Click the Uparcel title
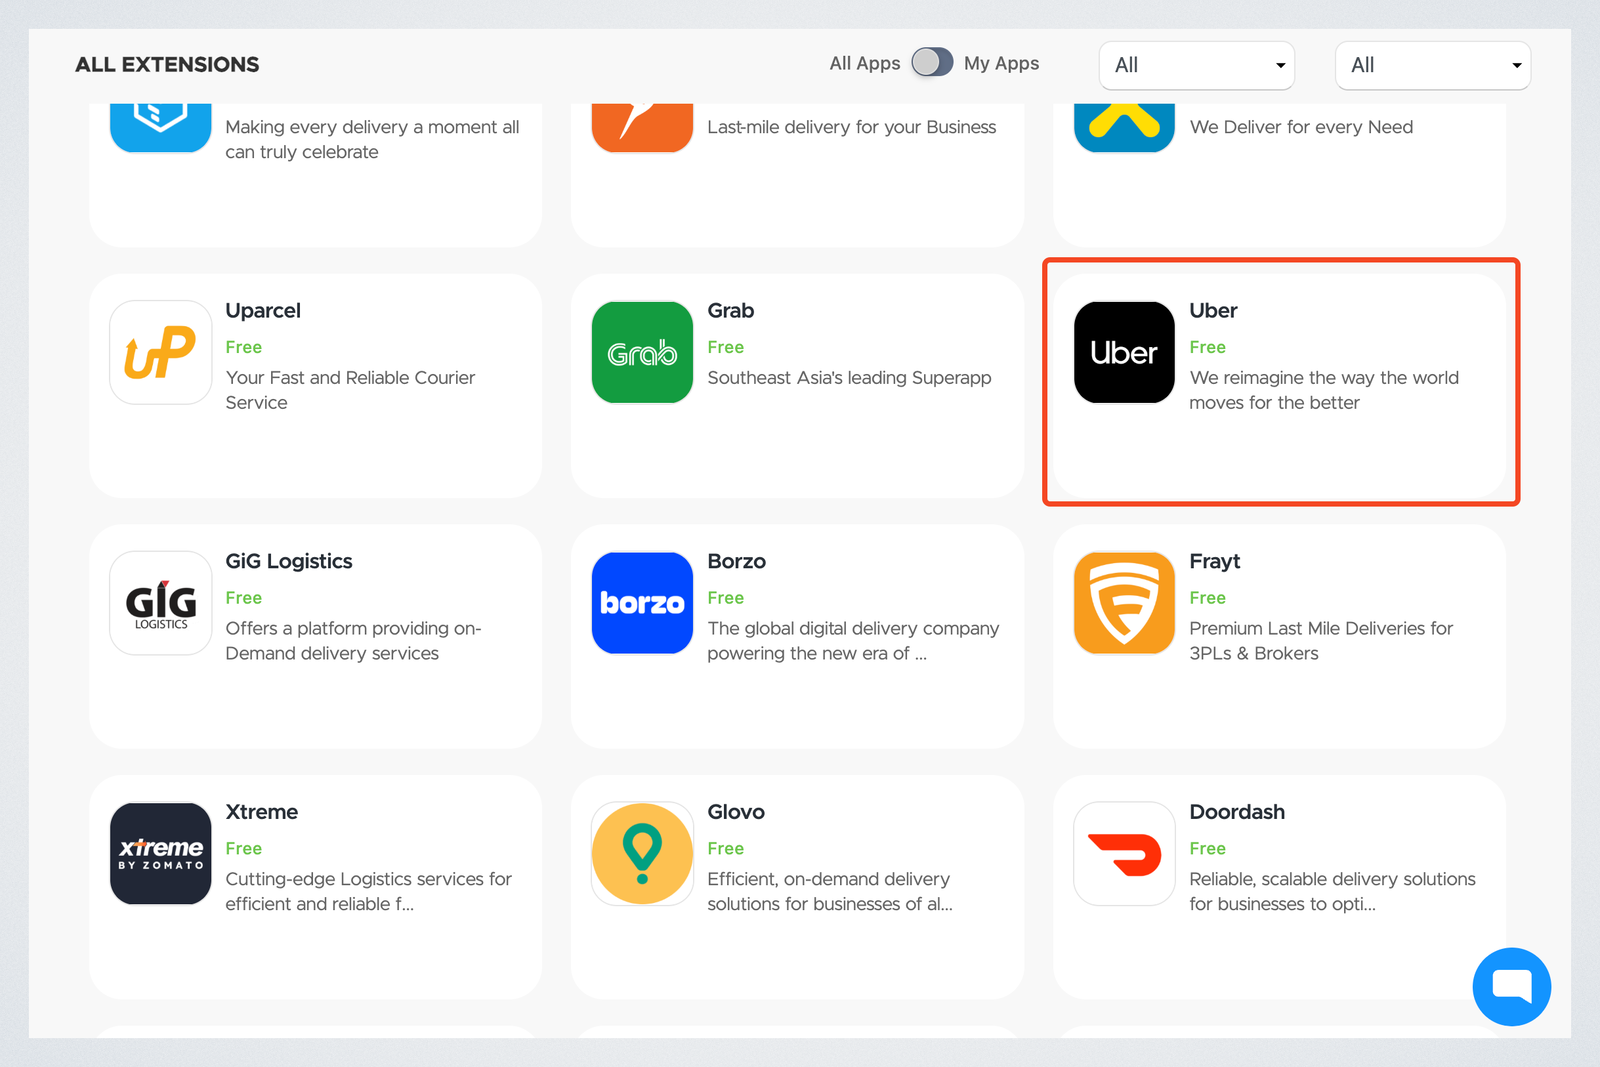Image resolution: width=1600 pixels, height=1067 pixels. [x=263, y=311]
